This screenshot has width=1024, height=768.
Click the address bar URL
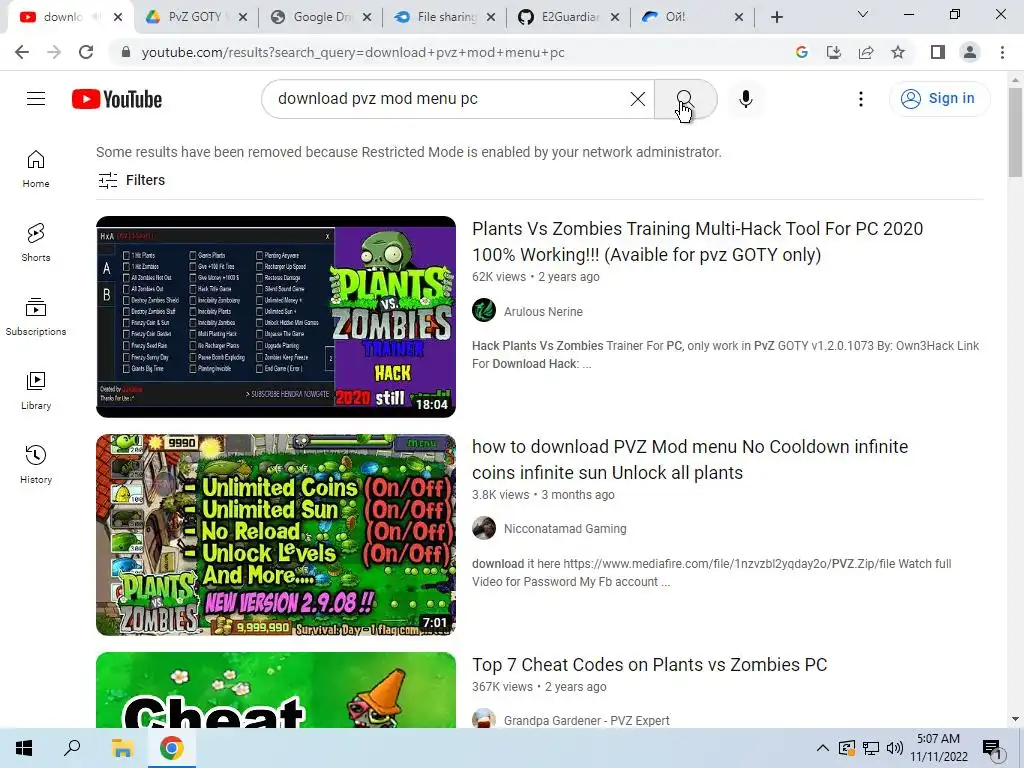[x=353, y=52]
